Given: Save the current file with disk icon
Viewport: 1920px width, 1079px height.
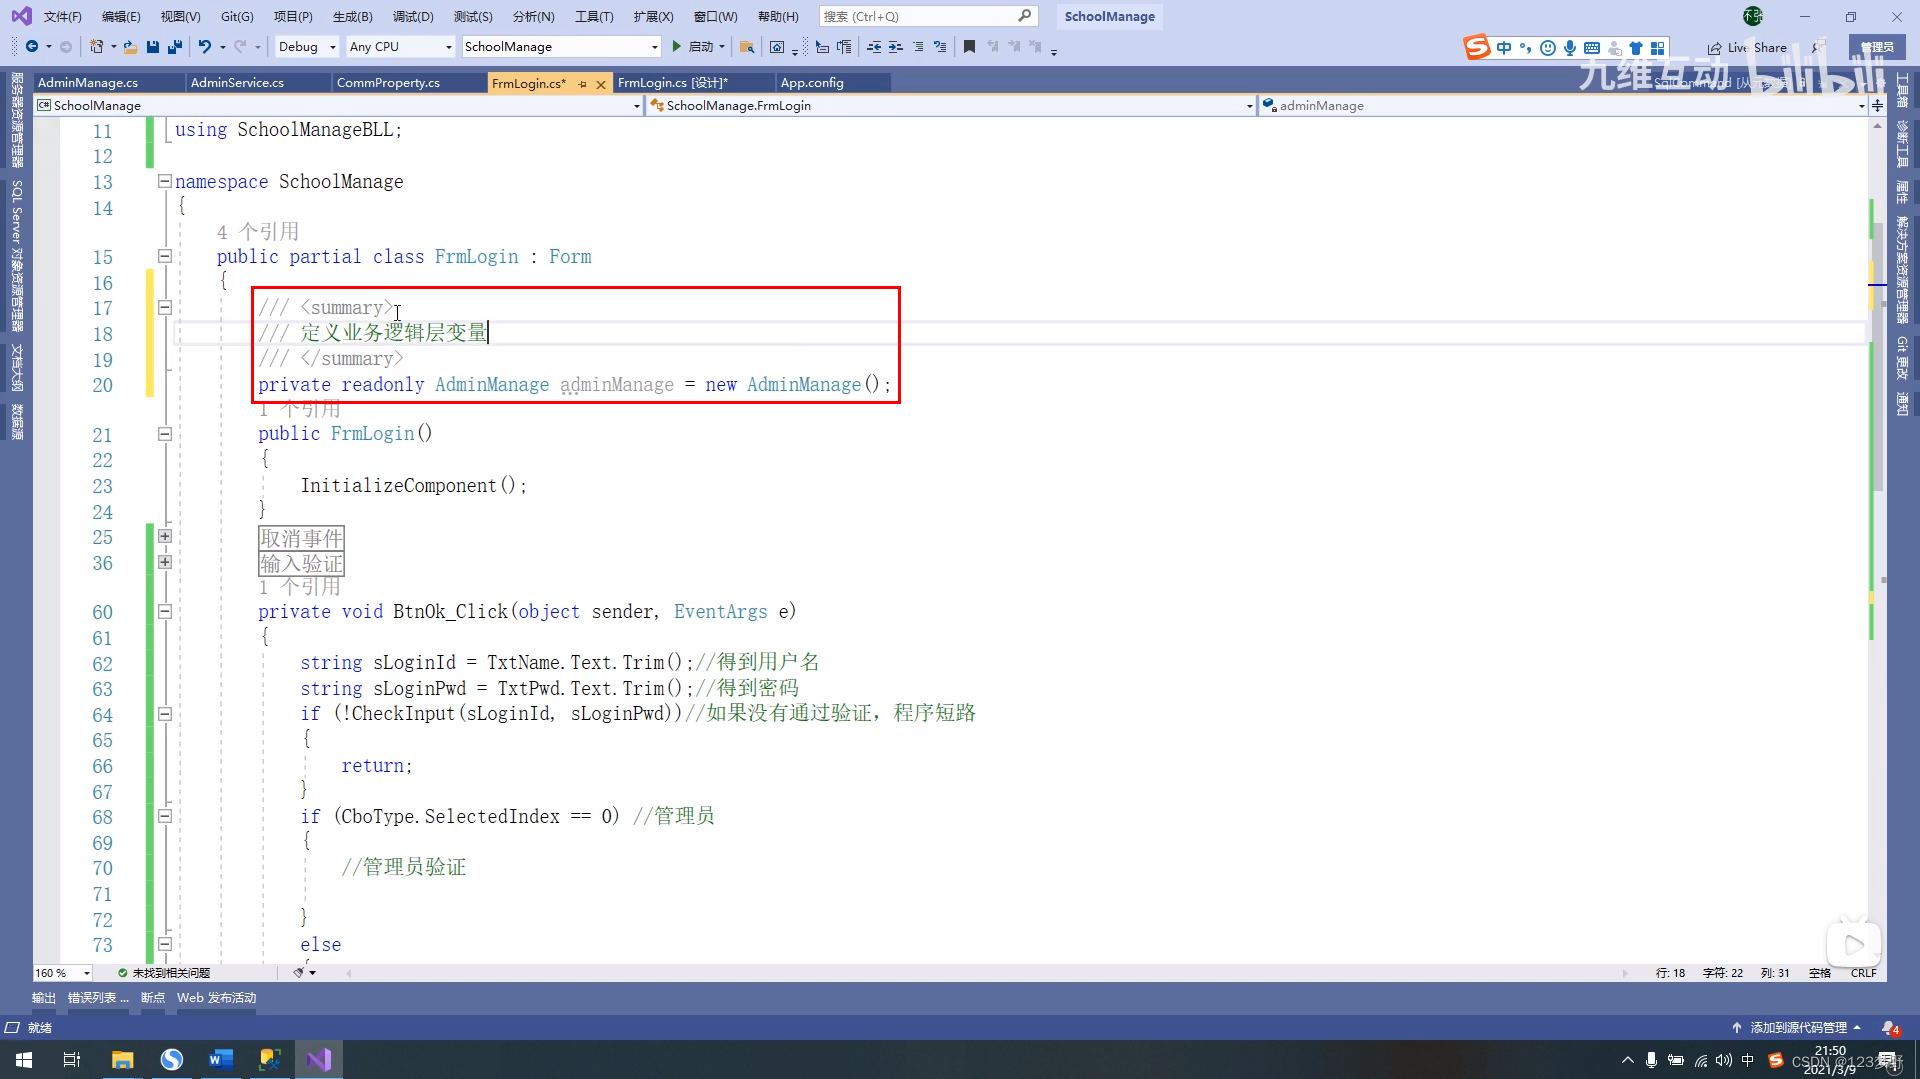Looking at the screenshot, I should click(153, 47).
